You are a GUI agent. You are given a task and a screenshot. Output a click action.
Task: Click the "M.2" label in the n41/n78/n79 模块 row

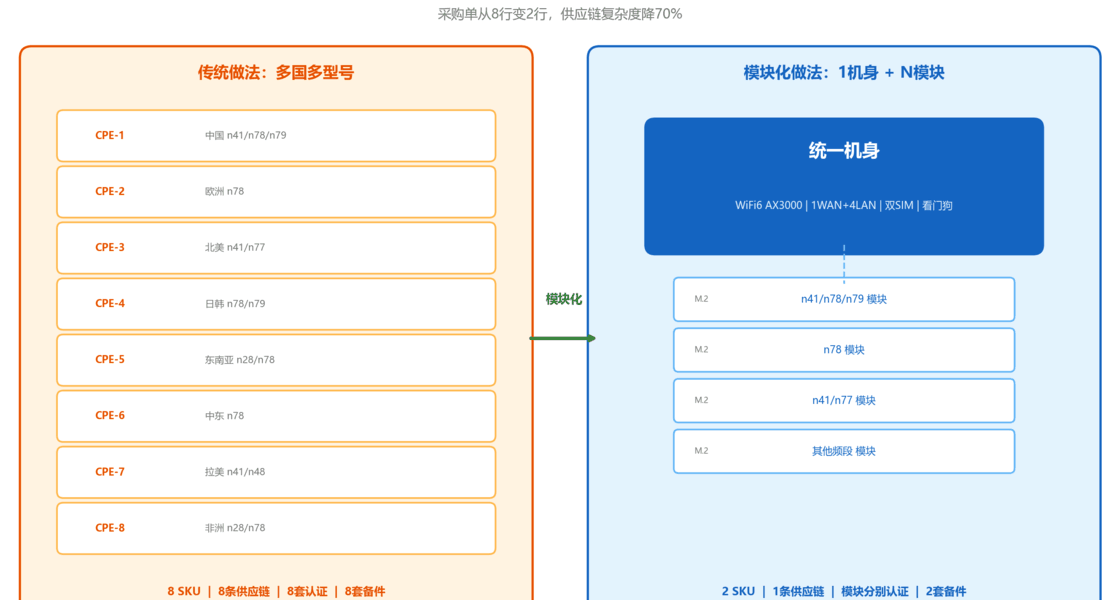tap(701, 299)
